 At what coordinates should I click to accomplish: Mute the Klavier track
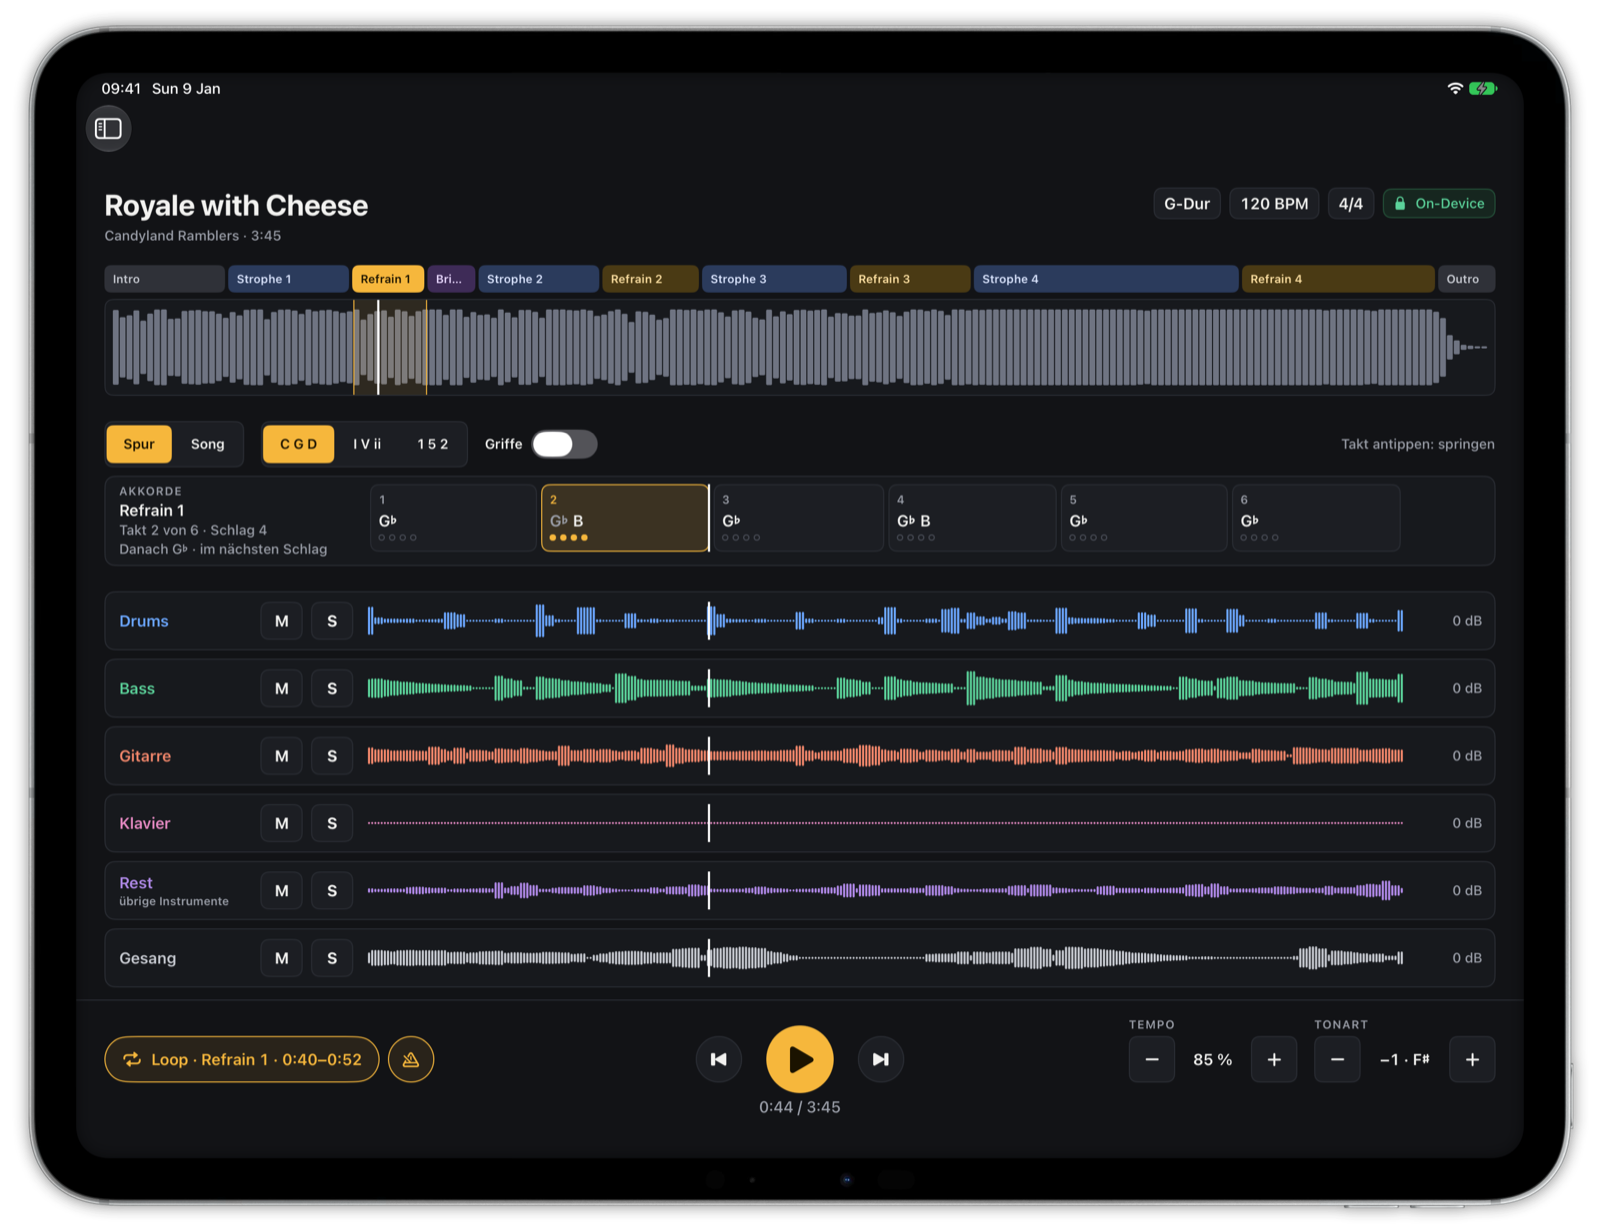[x=282, y=823]
